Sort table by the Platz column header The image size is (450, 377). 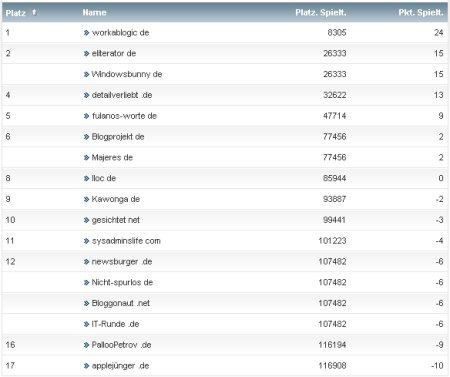[x=16, y=13]
